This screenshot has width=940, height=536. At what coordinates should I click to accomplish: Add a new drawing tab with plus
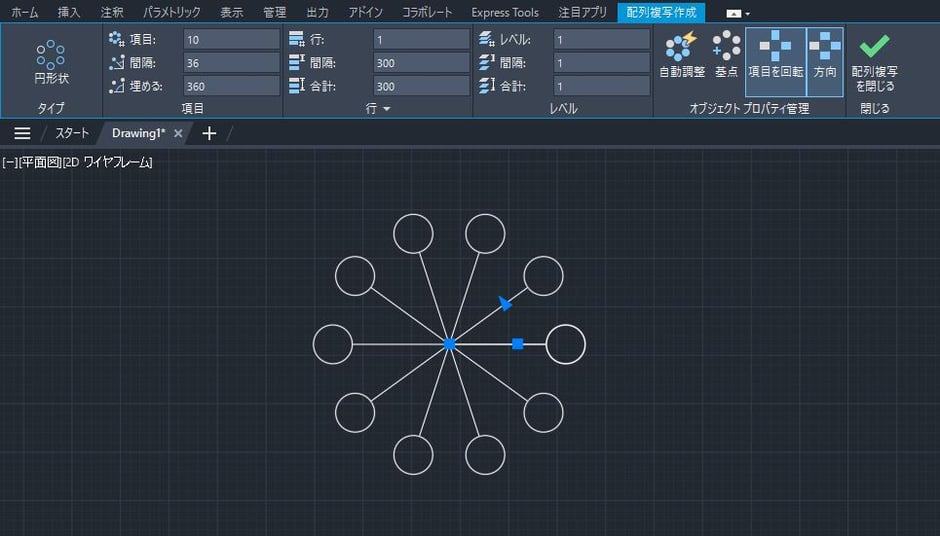point(208,133)
